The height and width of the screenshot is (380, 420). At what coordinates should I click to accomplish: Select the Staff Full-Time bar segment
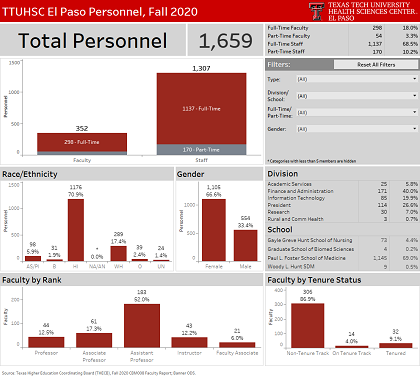coord(201,109)
